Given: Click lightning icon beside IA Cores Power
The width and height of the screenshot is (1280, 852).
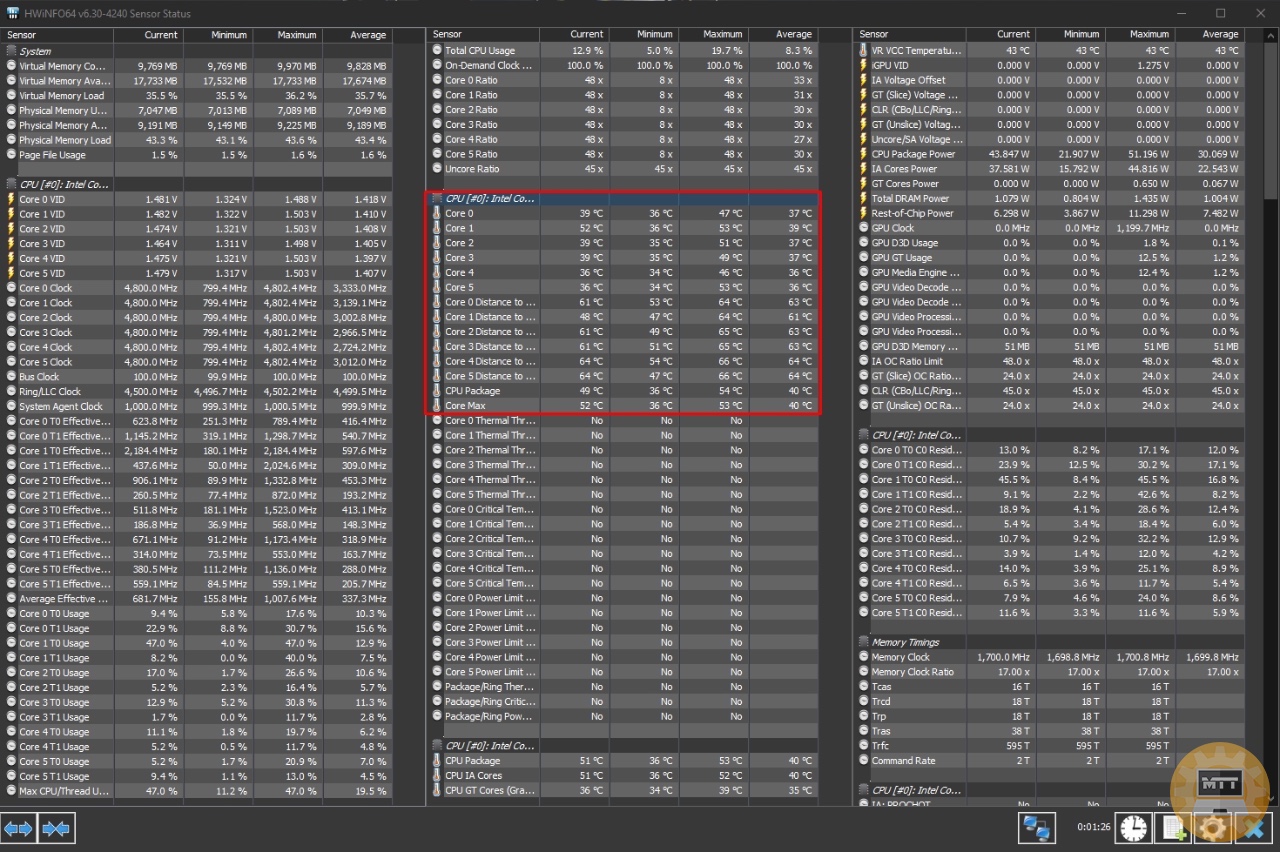Looking at the screenshot, I should [864, 169].
